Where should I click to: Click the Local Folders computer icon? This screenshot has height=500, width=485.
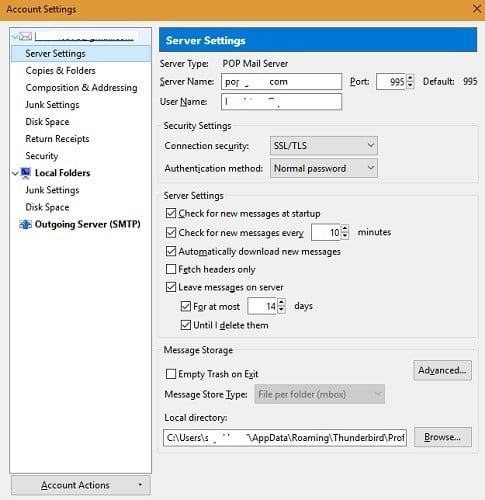(26, 173)
